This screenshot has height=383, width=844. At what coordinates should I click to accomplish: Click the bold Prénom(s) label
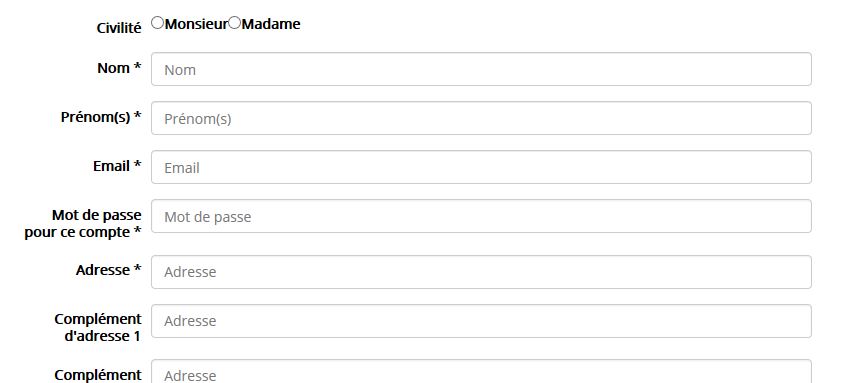[96, 117]
